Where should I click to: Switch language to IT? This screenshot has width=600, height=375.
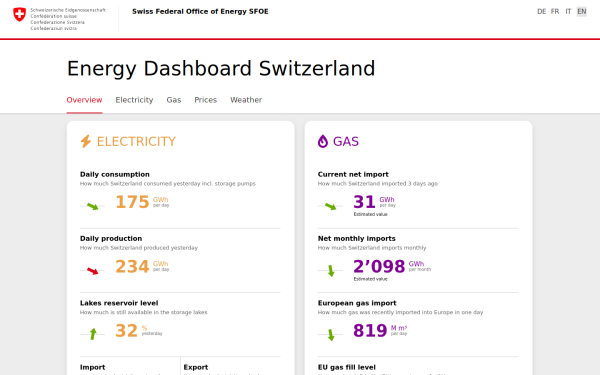pos(568,11)
